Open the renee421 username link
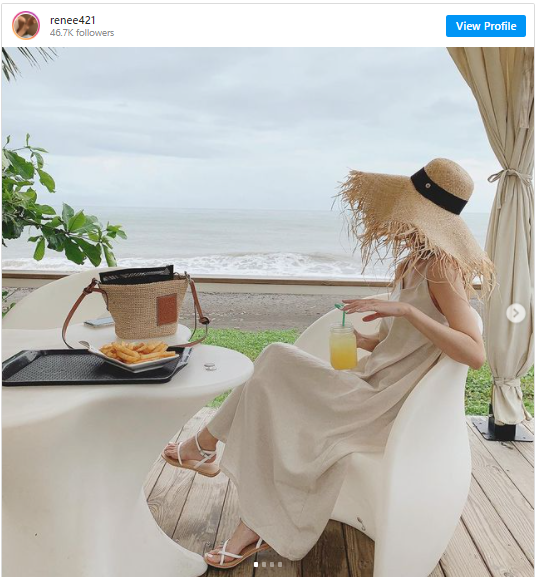 pyautogui.click(x=73, y=20)
